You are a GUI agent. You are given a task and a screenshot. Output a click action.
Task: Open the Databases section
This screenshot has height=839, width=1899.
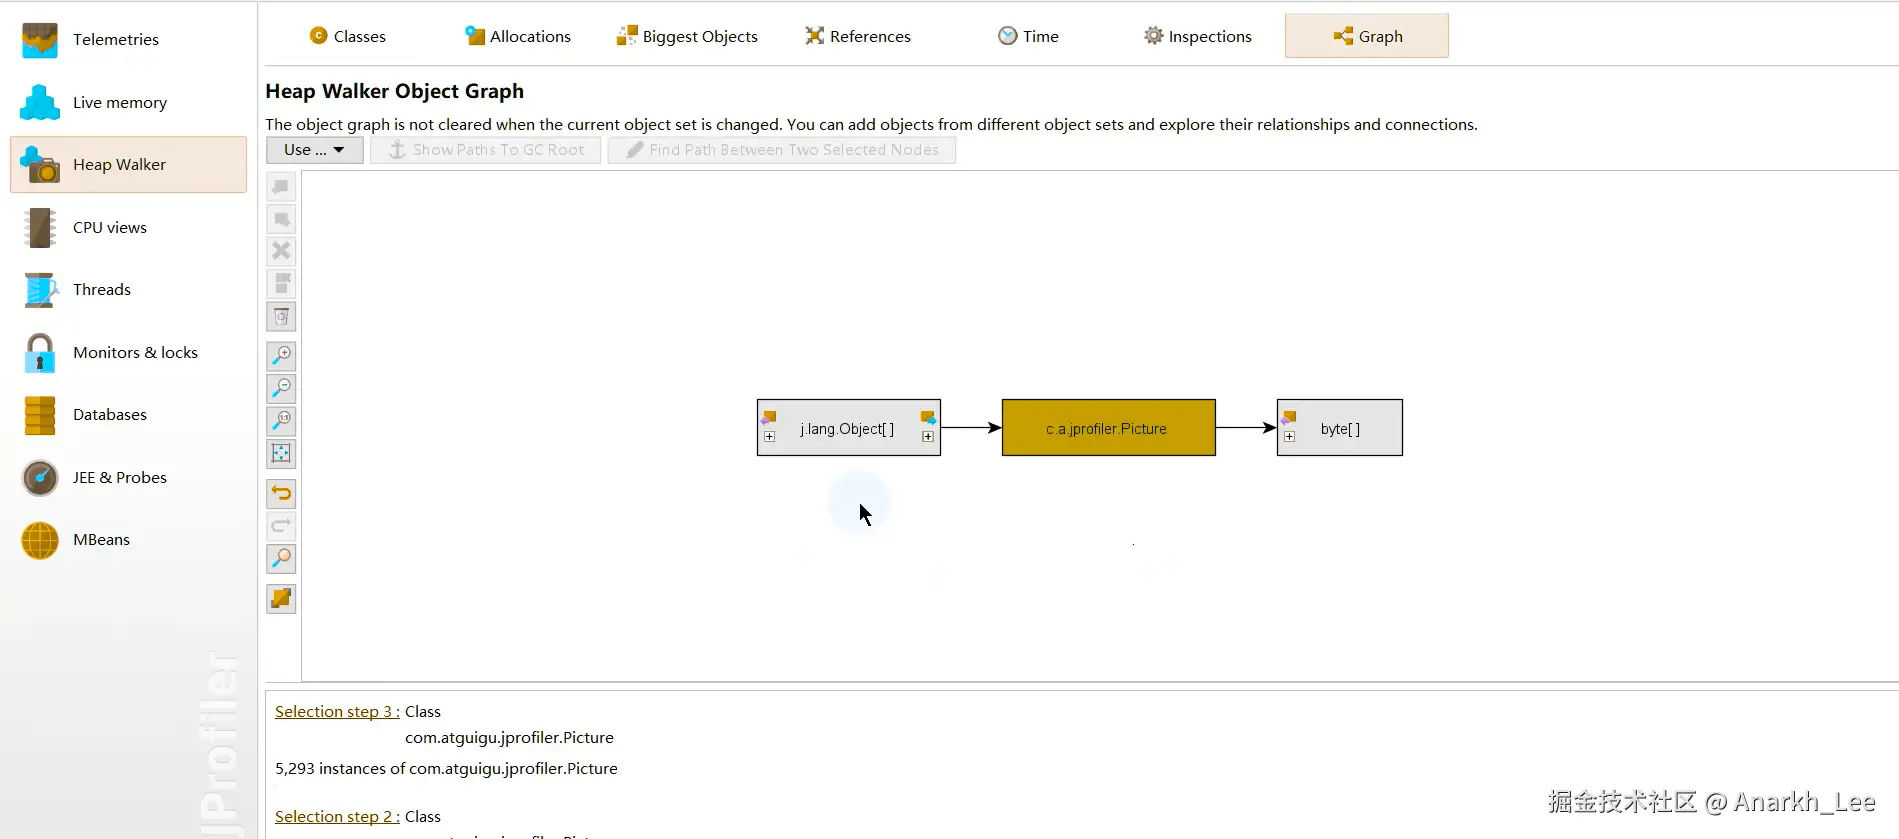point(128,415)
